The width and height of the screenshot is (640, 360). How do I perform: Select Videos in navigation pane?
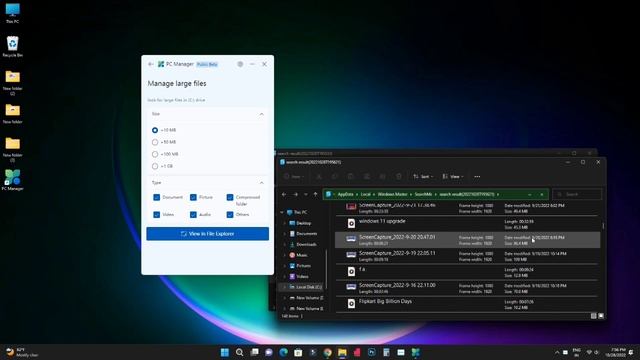(302, 276)
